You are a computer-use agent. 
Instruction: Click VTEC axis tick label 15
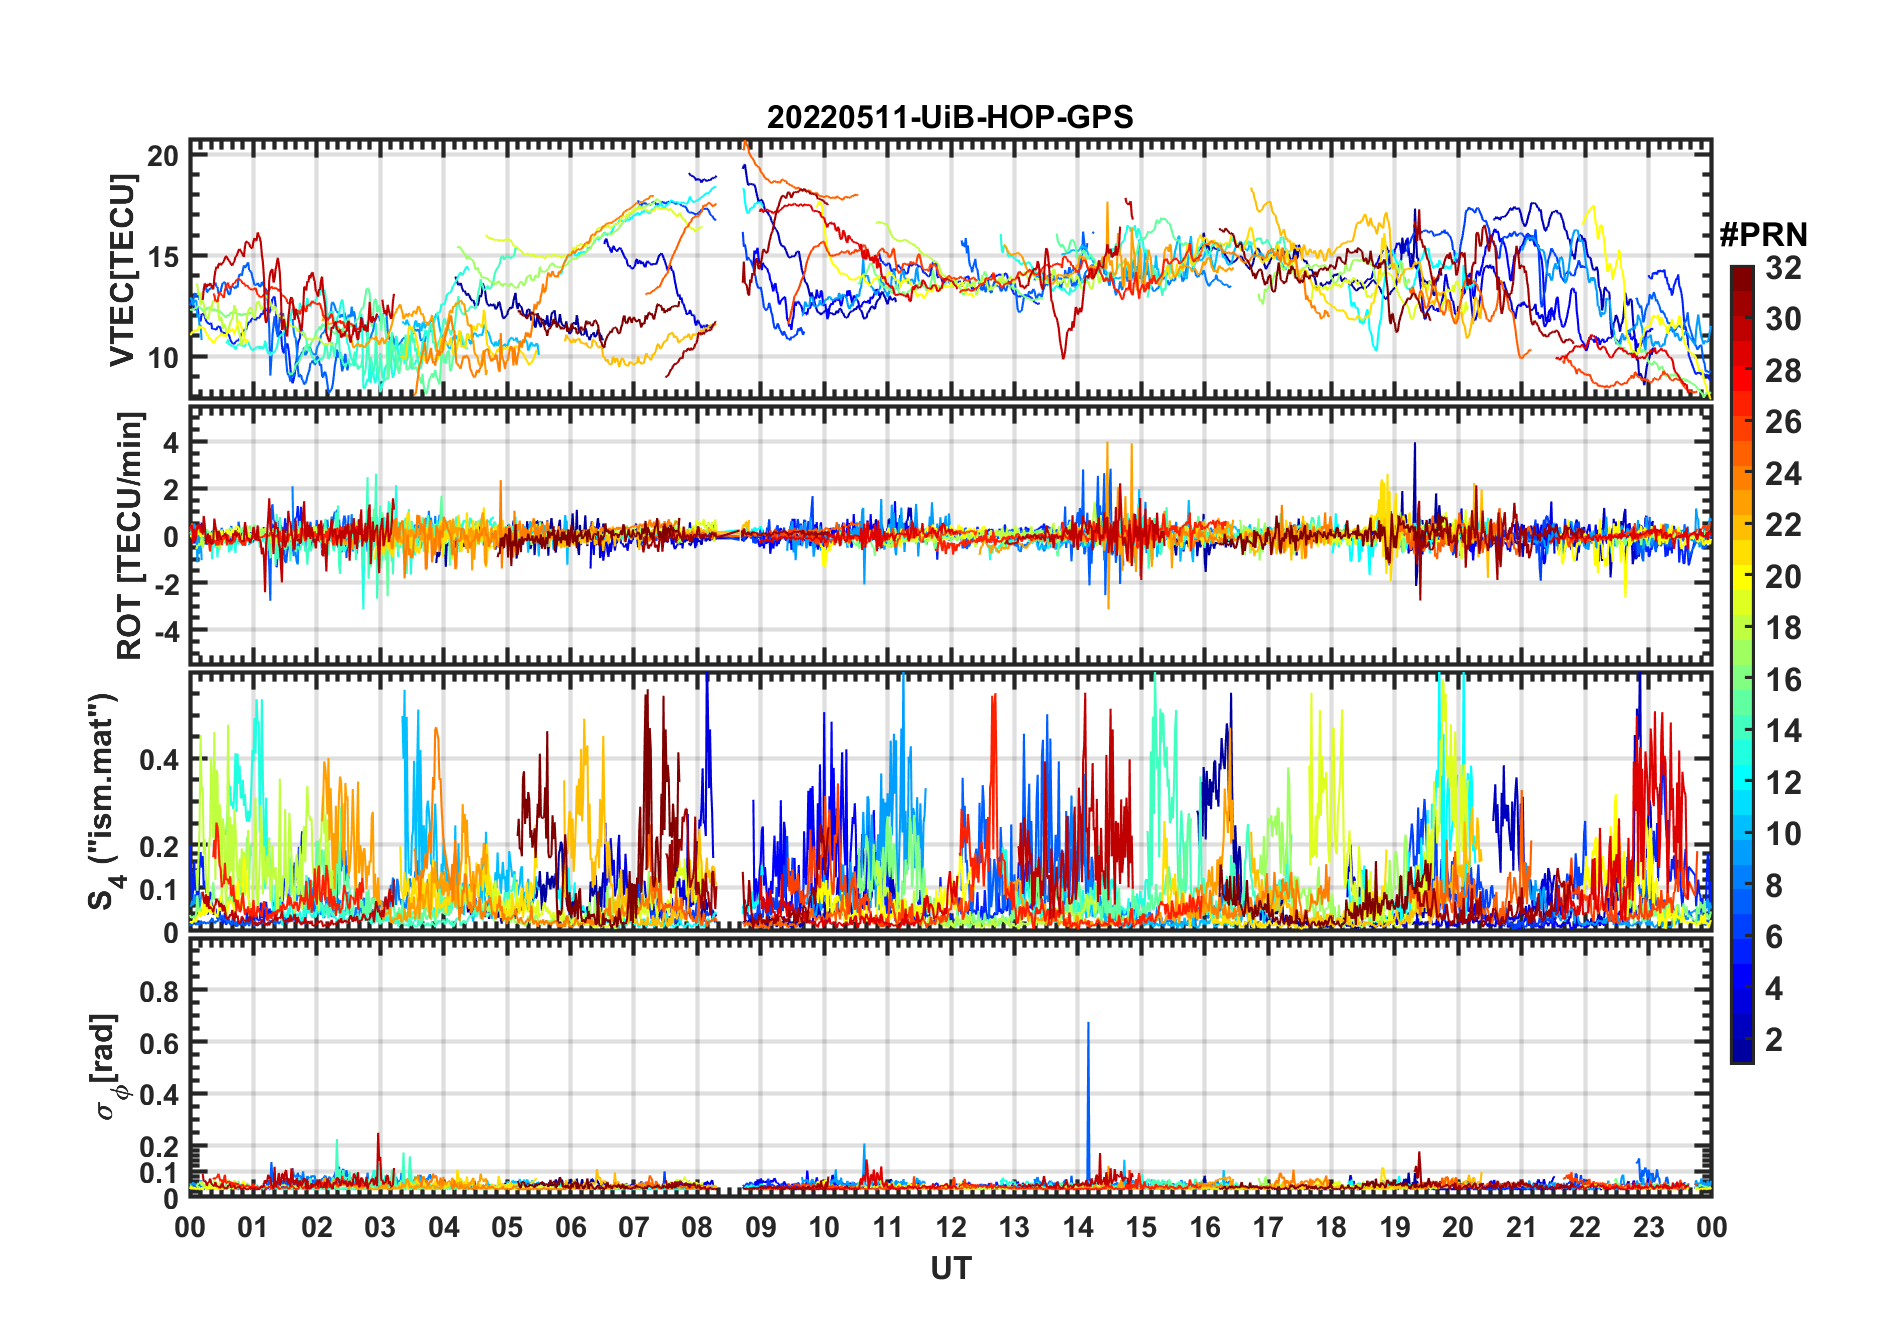(163, 256)
